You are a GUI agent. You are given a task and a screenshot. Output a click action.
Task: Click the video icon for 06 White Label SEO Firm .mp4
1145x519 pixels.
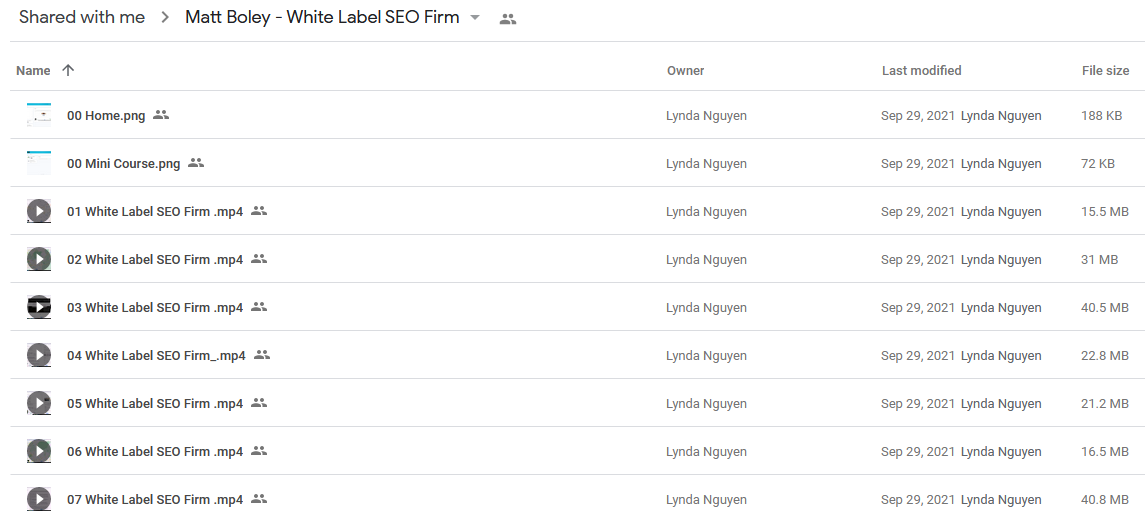pos(39,451)
